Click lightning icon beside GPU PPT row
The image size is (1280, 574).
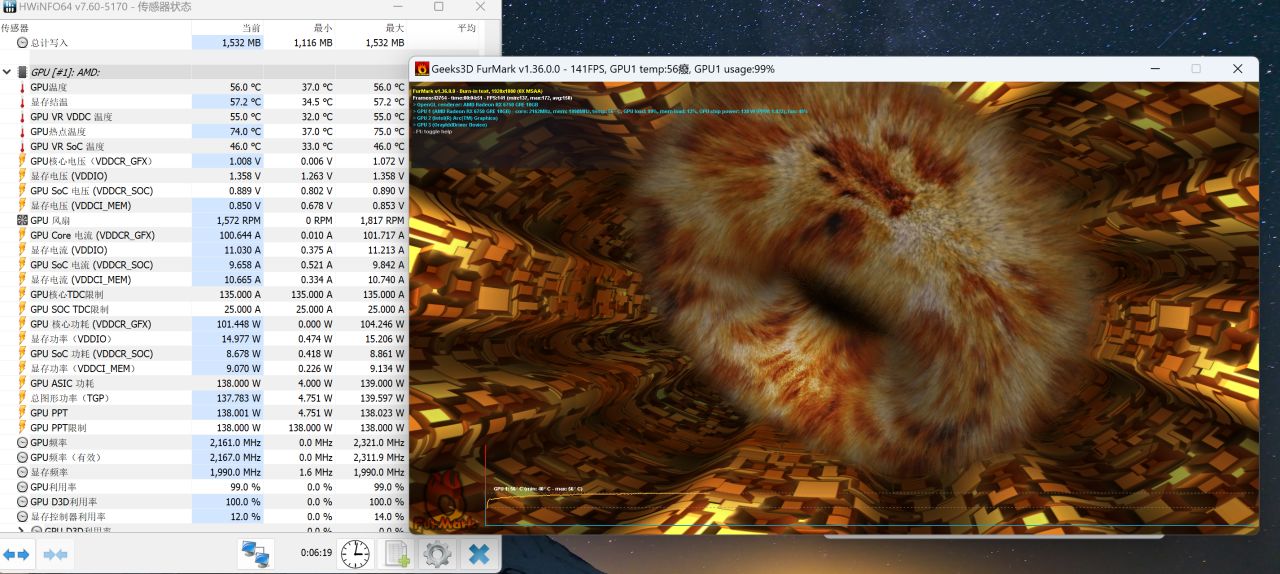click(22, 413)
